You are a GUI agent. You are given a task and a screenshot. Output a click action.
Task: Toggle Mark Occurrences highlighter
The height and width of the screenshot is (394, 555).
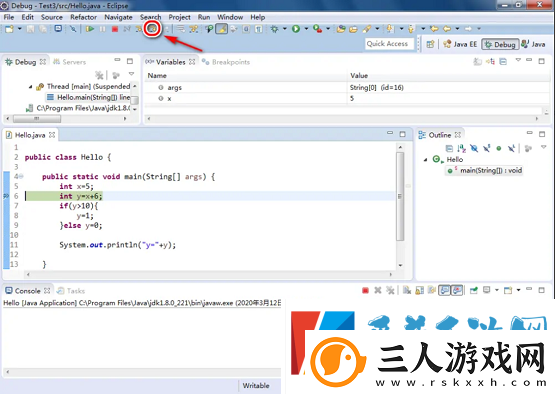point(222,29)
